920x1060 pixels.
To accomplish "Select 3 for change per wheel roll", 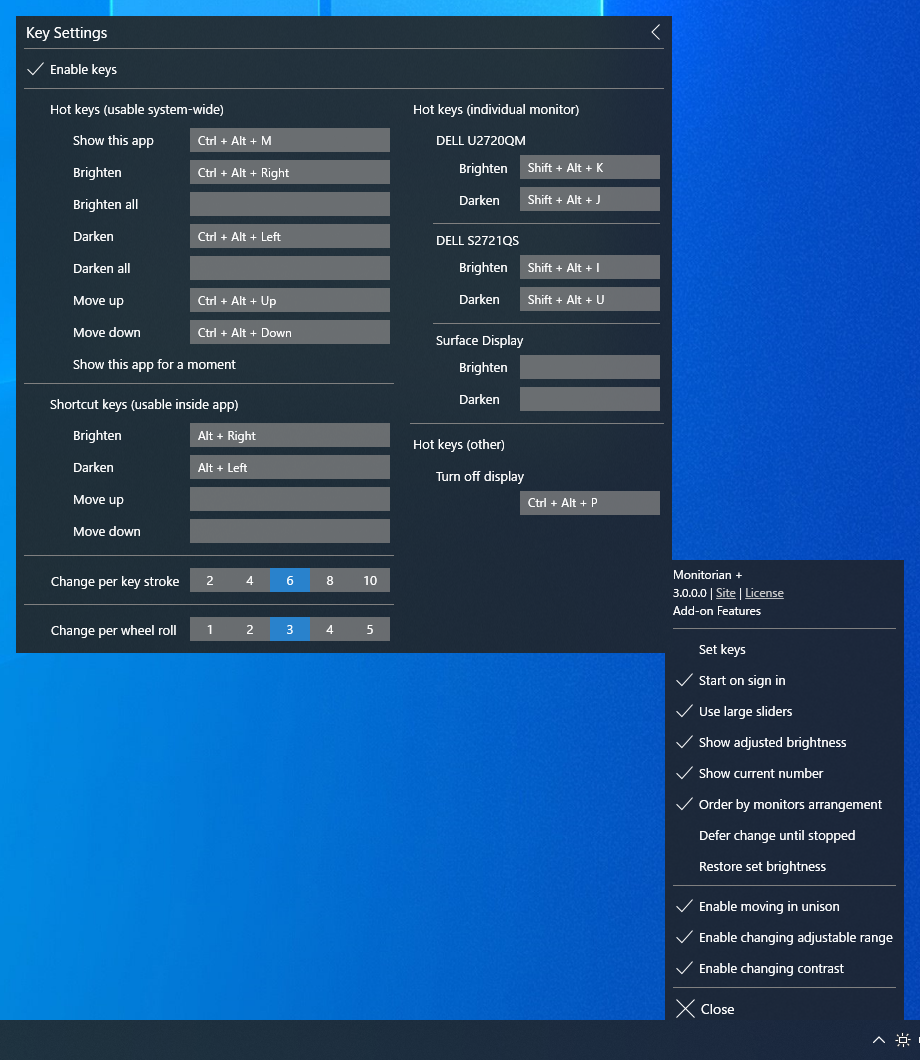I will (289, 629).
